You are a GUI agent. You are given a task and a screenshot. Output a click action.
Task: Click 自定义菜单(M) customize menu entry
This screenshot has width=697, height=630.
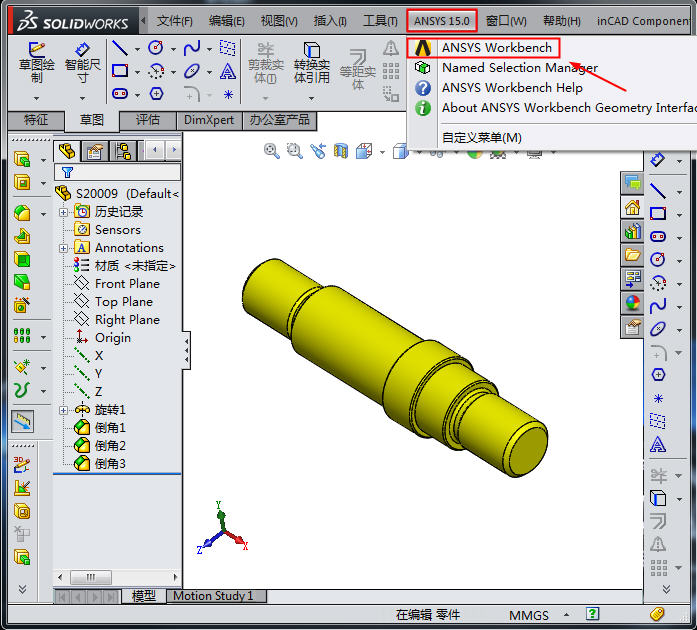tap(481, 137)
